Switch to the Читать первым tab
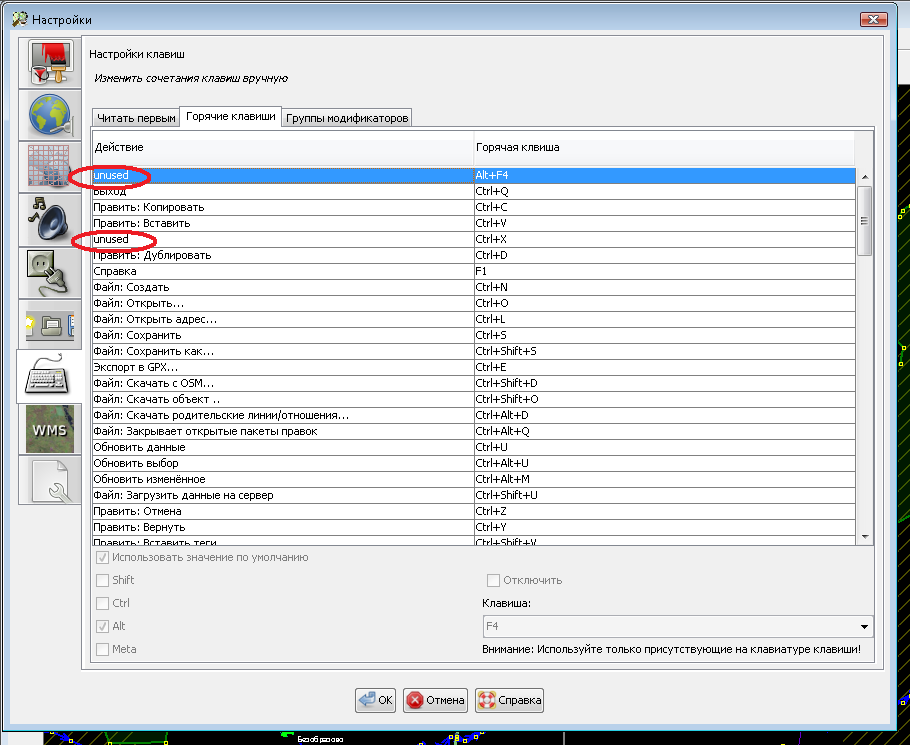The image size is (910, 745). [x=136, y=118]
